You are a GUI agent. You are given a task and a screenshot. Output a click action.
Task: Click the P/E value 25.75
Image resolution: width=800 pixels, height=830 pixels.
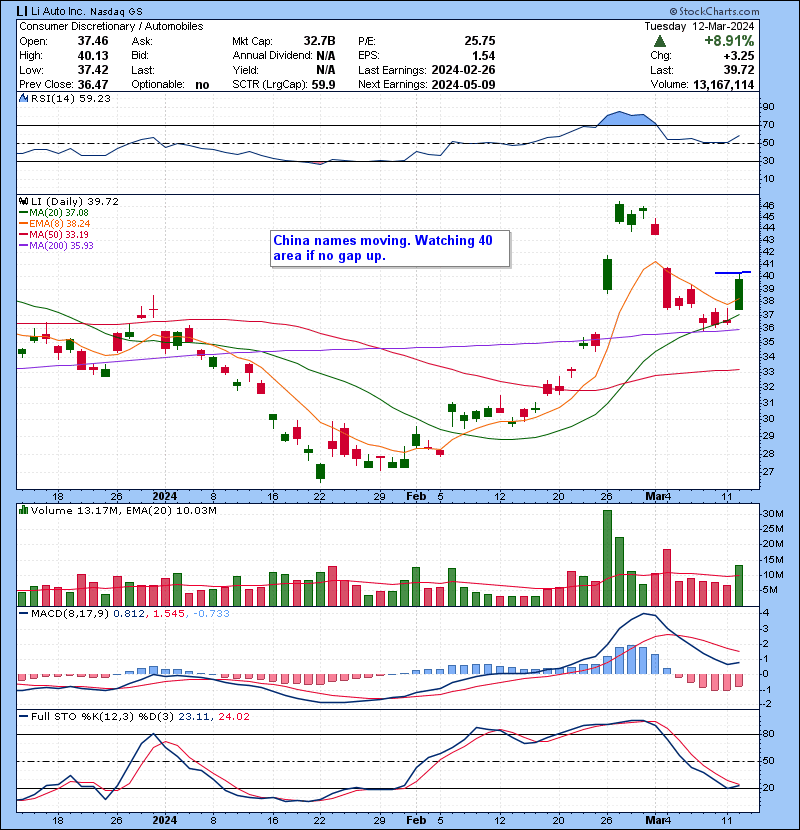pyautogui.click(x=480, y=41)
